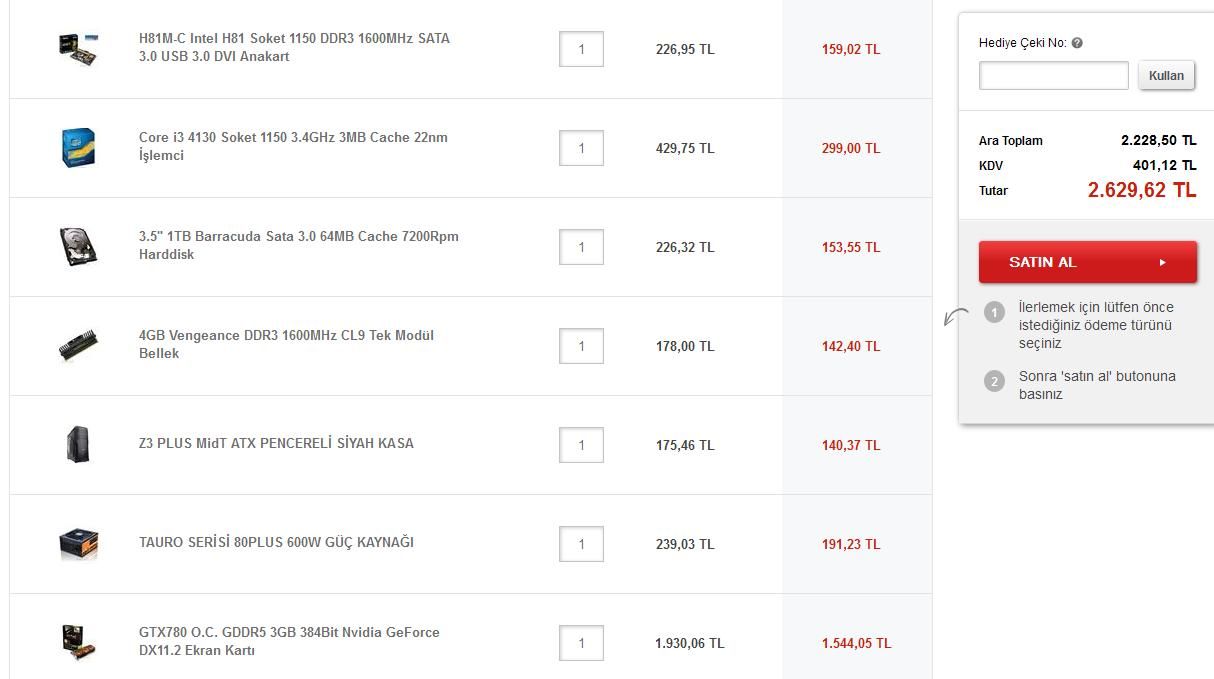1214x679 pixels.
Task: Click the help icon beside Hediye Çeki No
Action: click(1077, 43)
